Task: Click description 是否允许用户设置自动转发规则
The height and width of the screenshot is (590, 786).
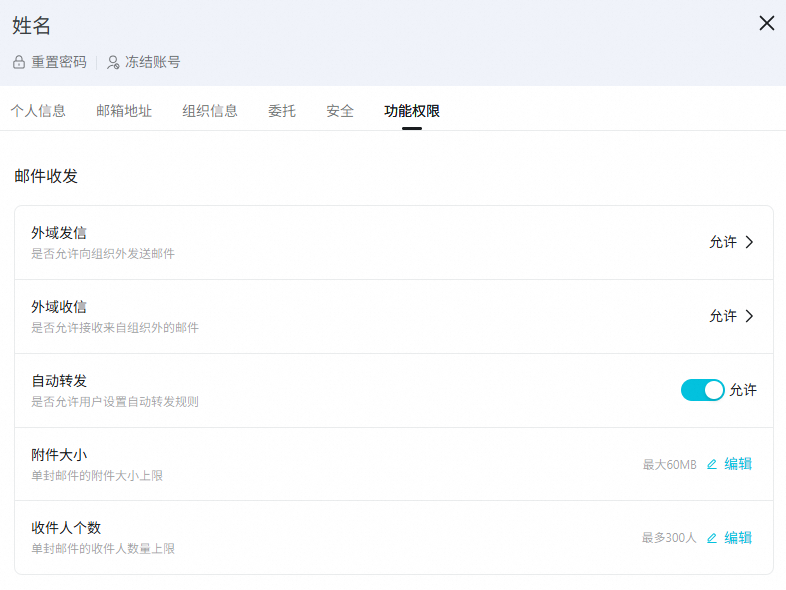Action: click(115, 402)
